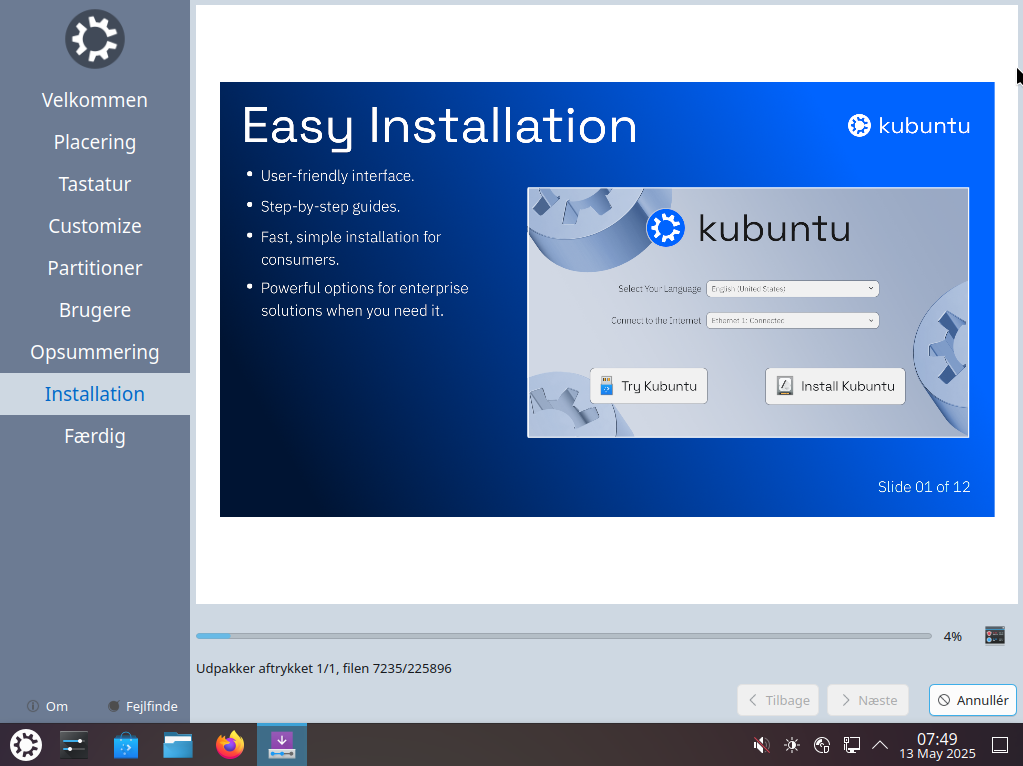Click the Easy Installation slide heading

(x=439, y=126)
